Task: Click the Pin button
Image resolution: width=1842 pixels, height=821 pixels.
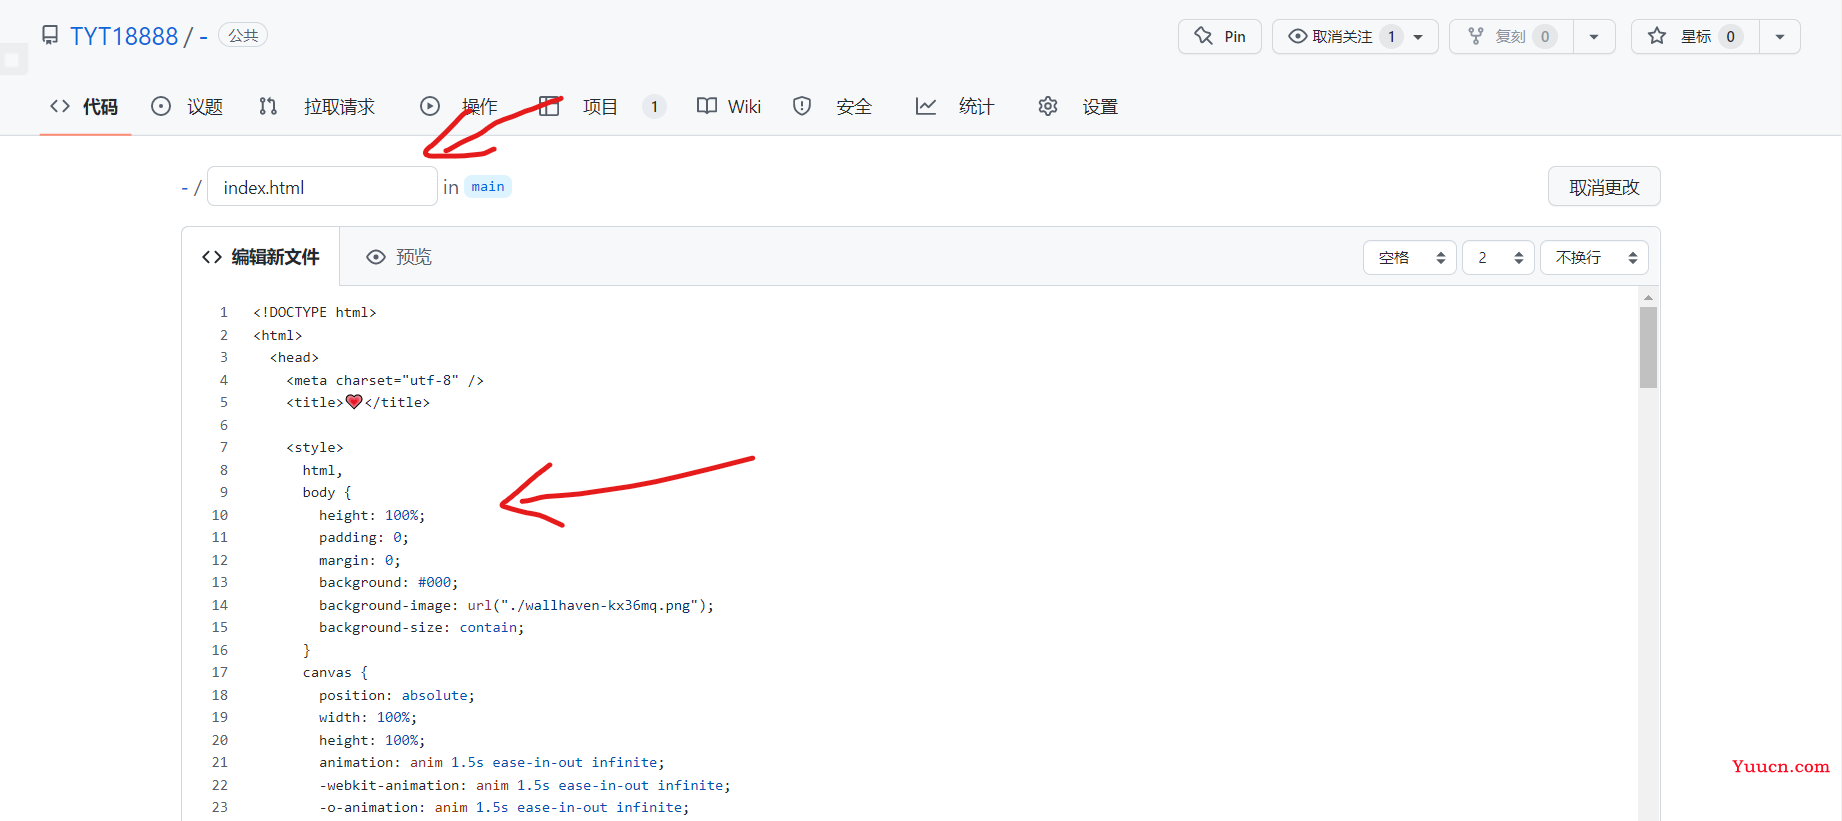Action: (1220, 36)
